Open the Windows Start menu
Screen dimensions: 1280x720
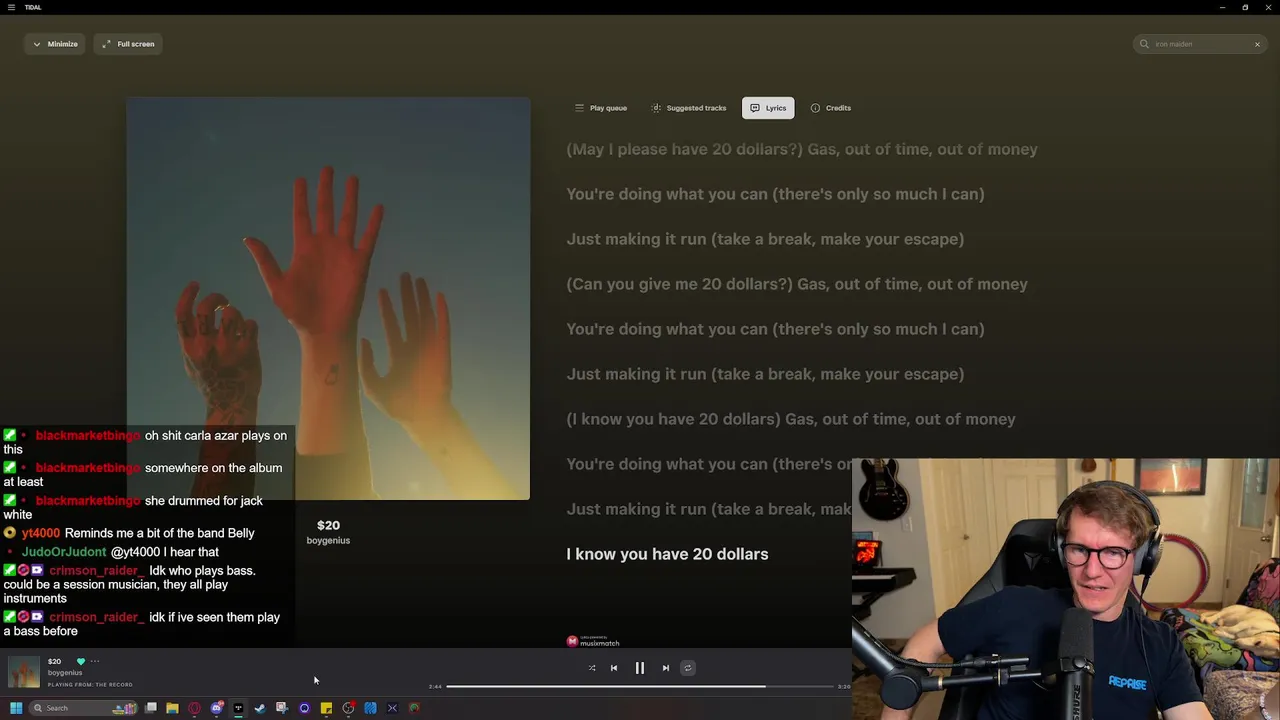coord(16,708)
